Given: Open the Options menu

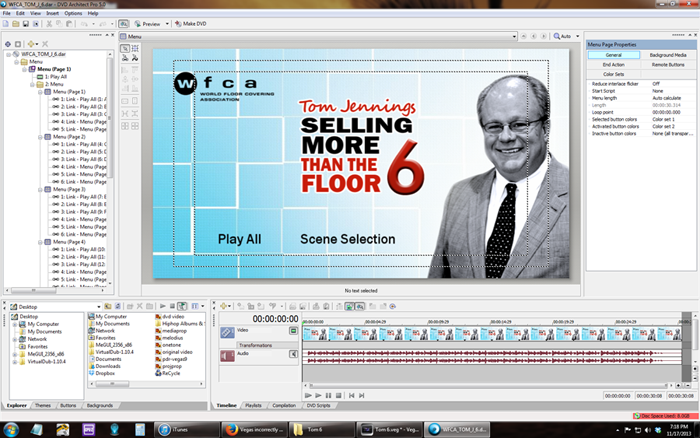Looking at the screenshot, I should (x=73, y=13).
